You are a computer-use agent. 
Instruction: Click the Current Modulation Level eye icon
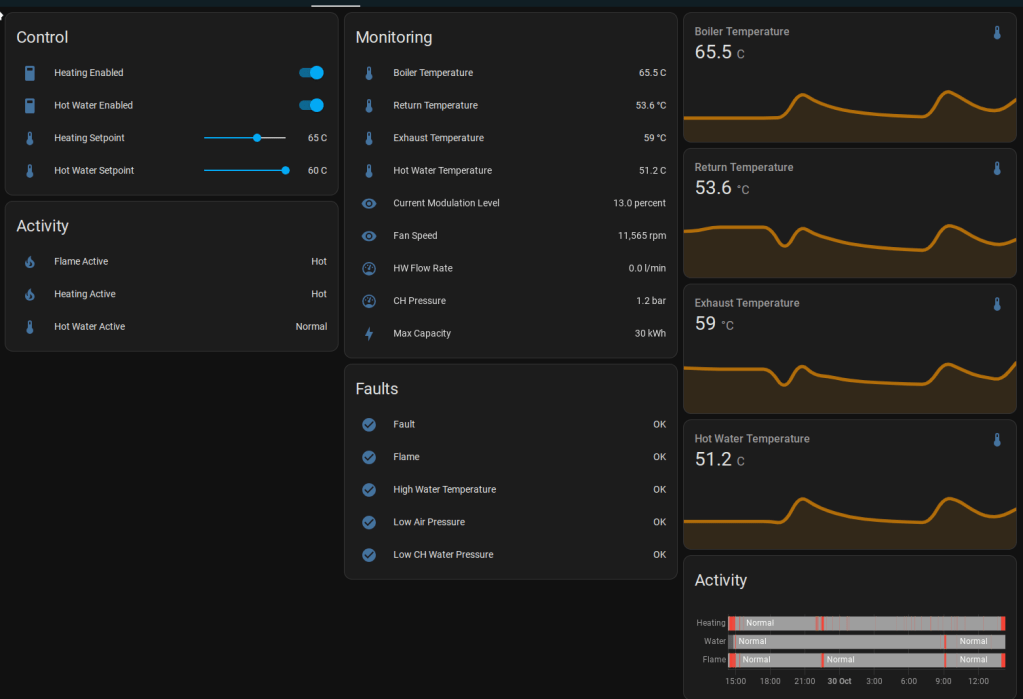point(369,203)
